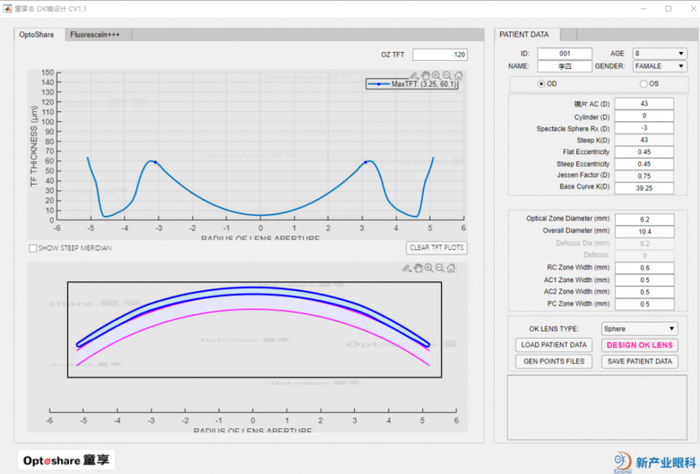Enable the SHOW STEEP MERIDIAN checkbox
The height and width of the screenshot is (474, 700).
point(33,248)
